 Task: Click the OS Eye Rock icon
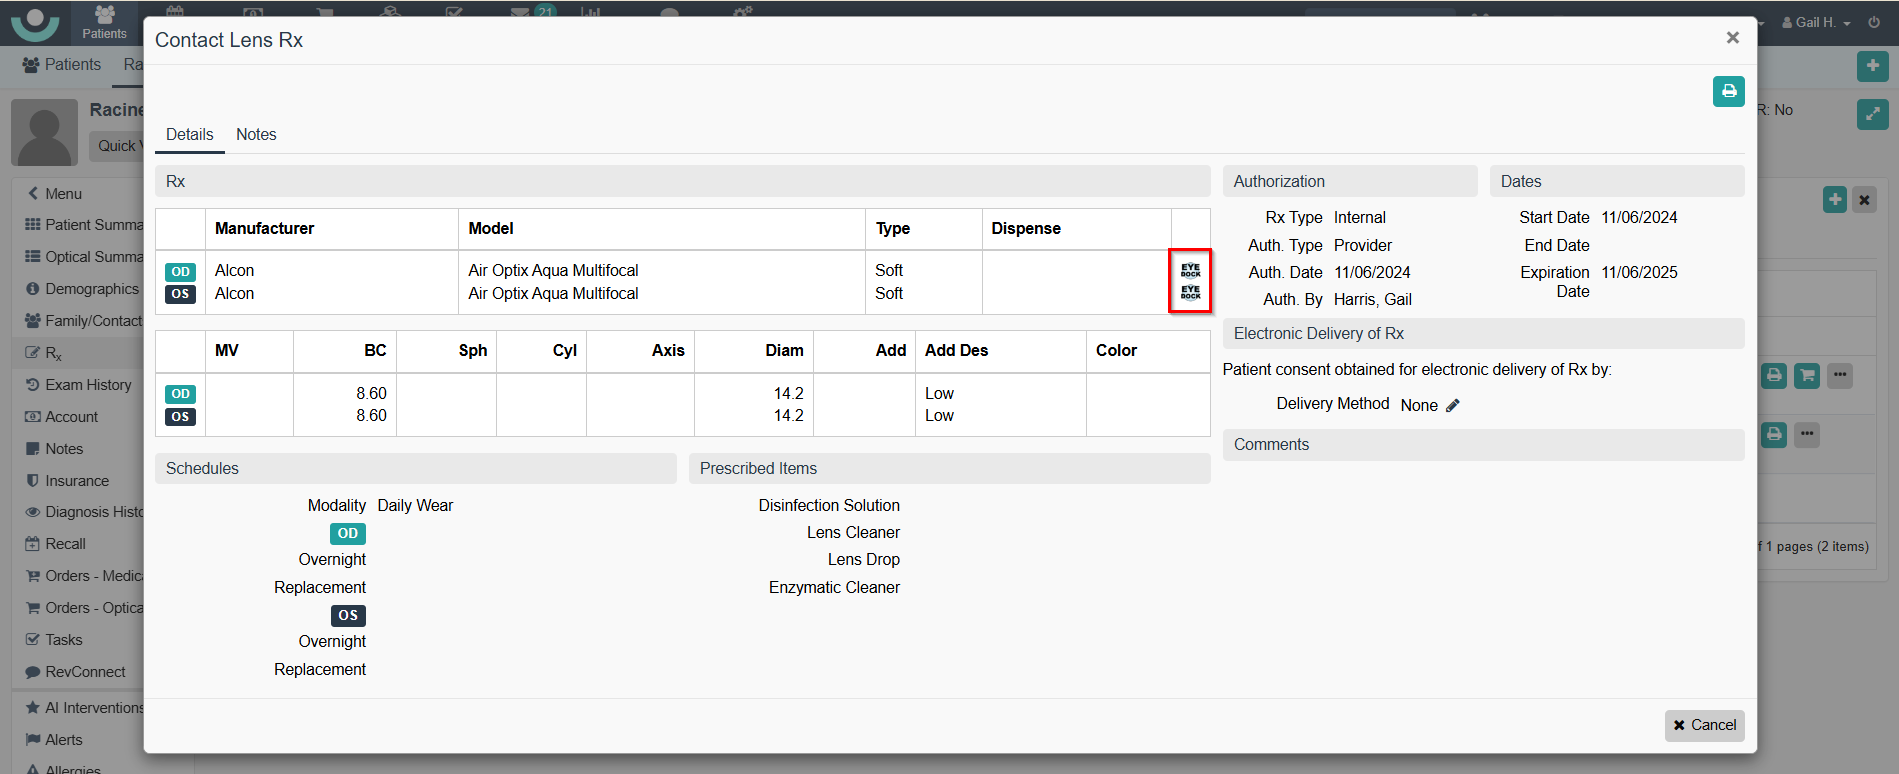[1190, 293]
